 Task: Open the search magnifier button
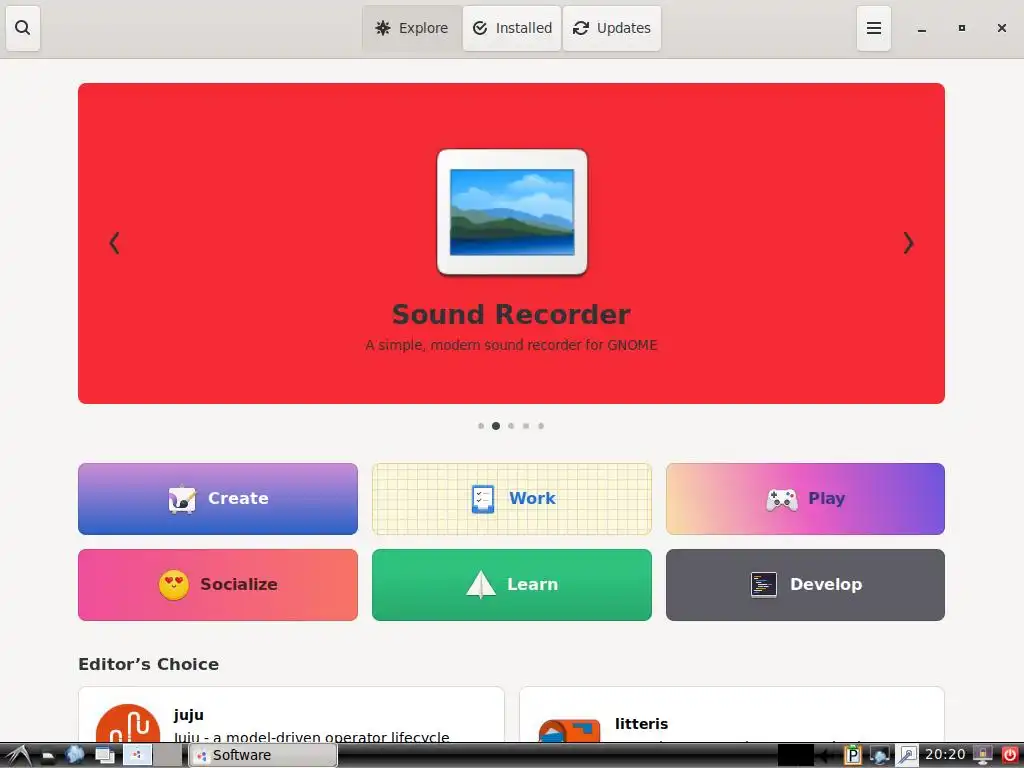click(x=23, y=28)
